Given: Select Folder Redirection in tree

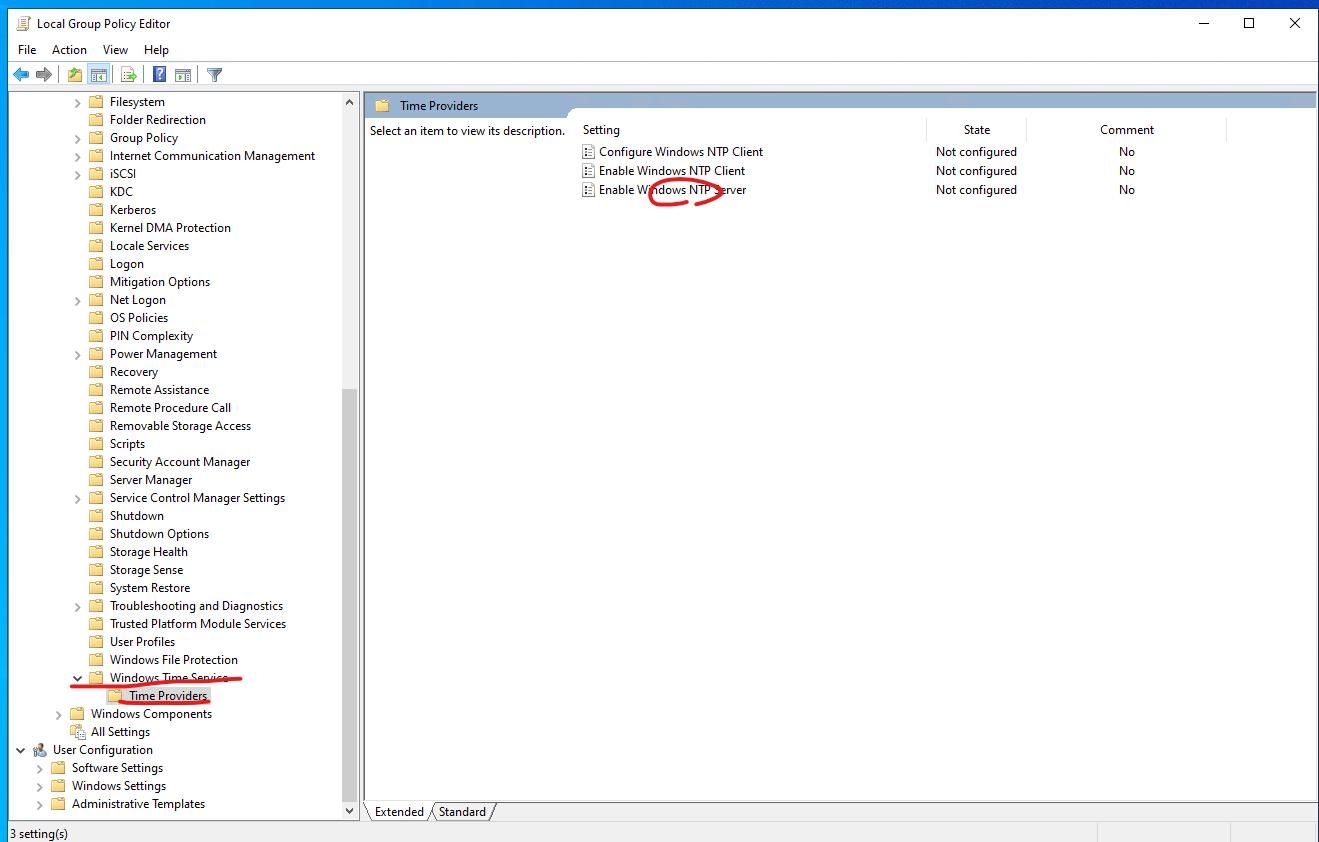Looking at the screenshot, I should [x=158, y=120].
